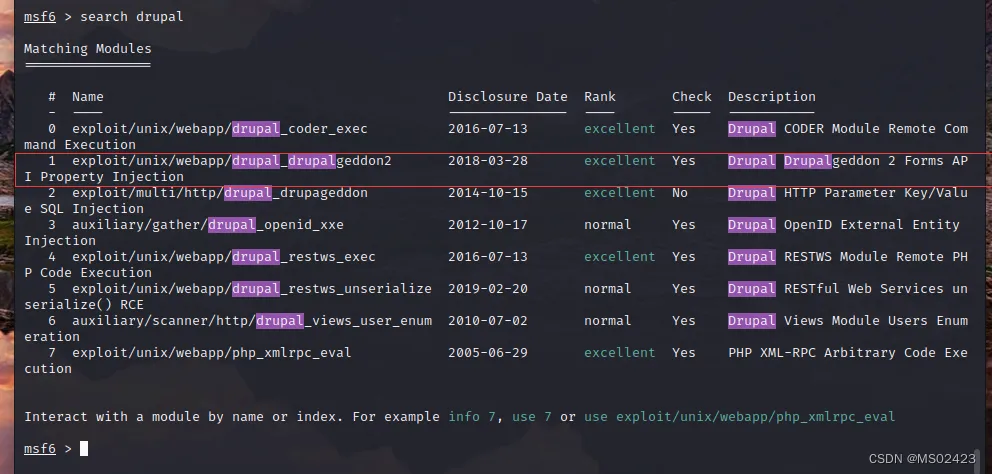Click 'Views Module Users Enum' description text
The width and height of the screenshot is (992, 474).
[x=876, y=321]
